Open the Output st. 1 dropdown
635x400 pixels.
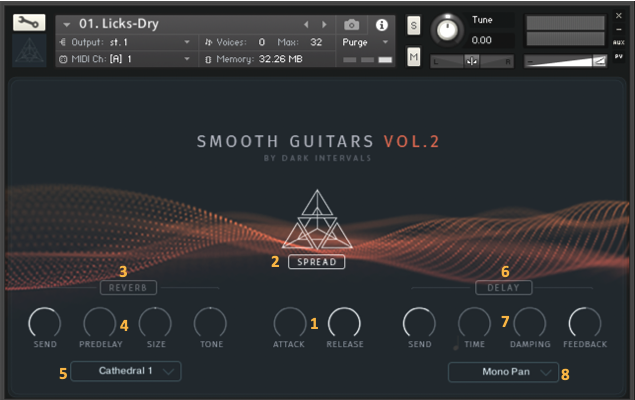click(x=127, y=42)
